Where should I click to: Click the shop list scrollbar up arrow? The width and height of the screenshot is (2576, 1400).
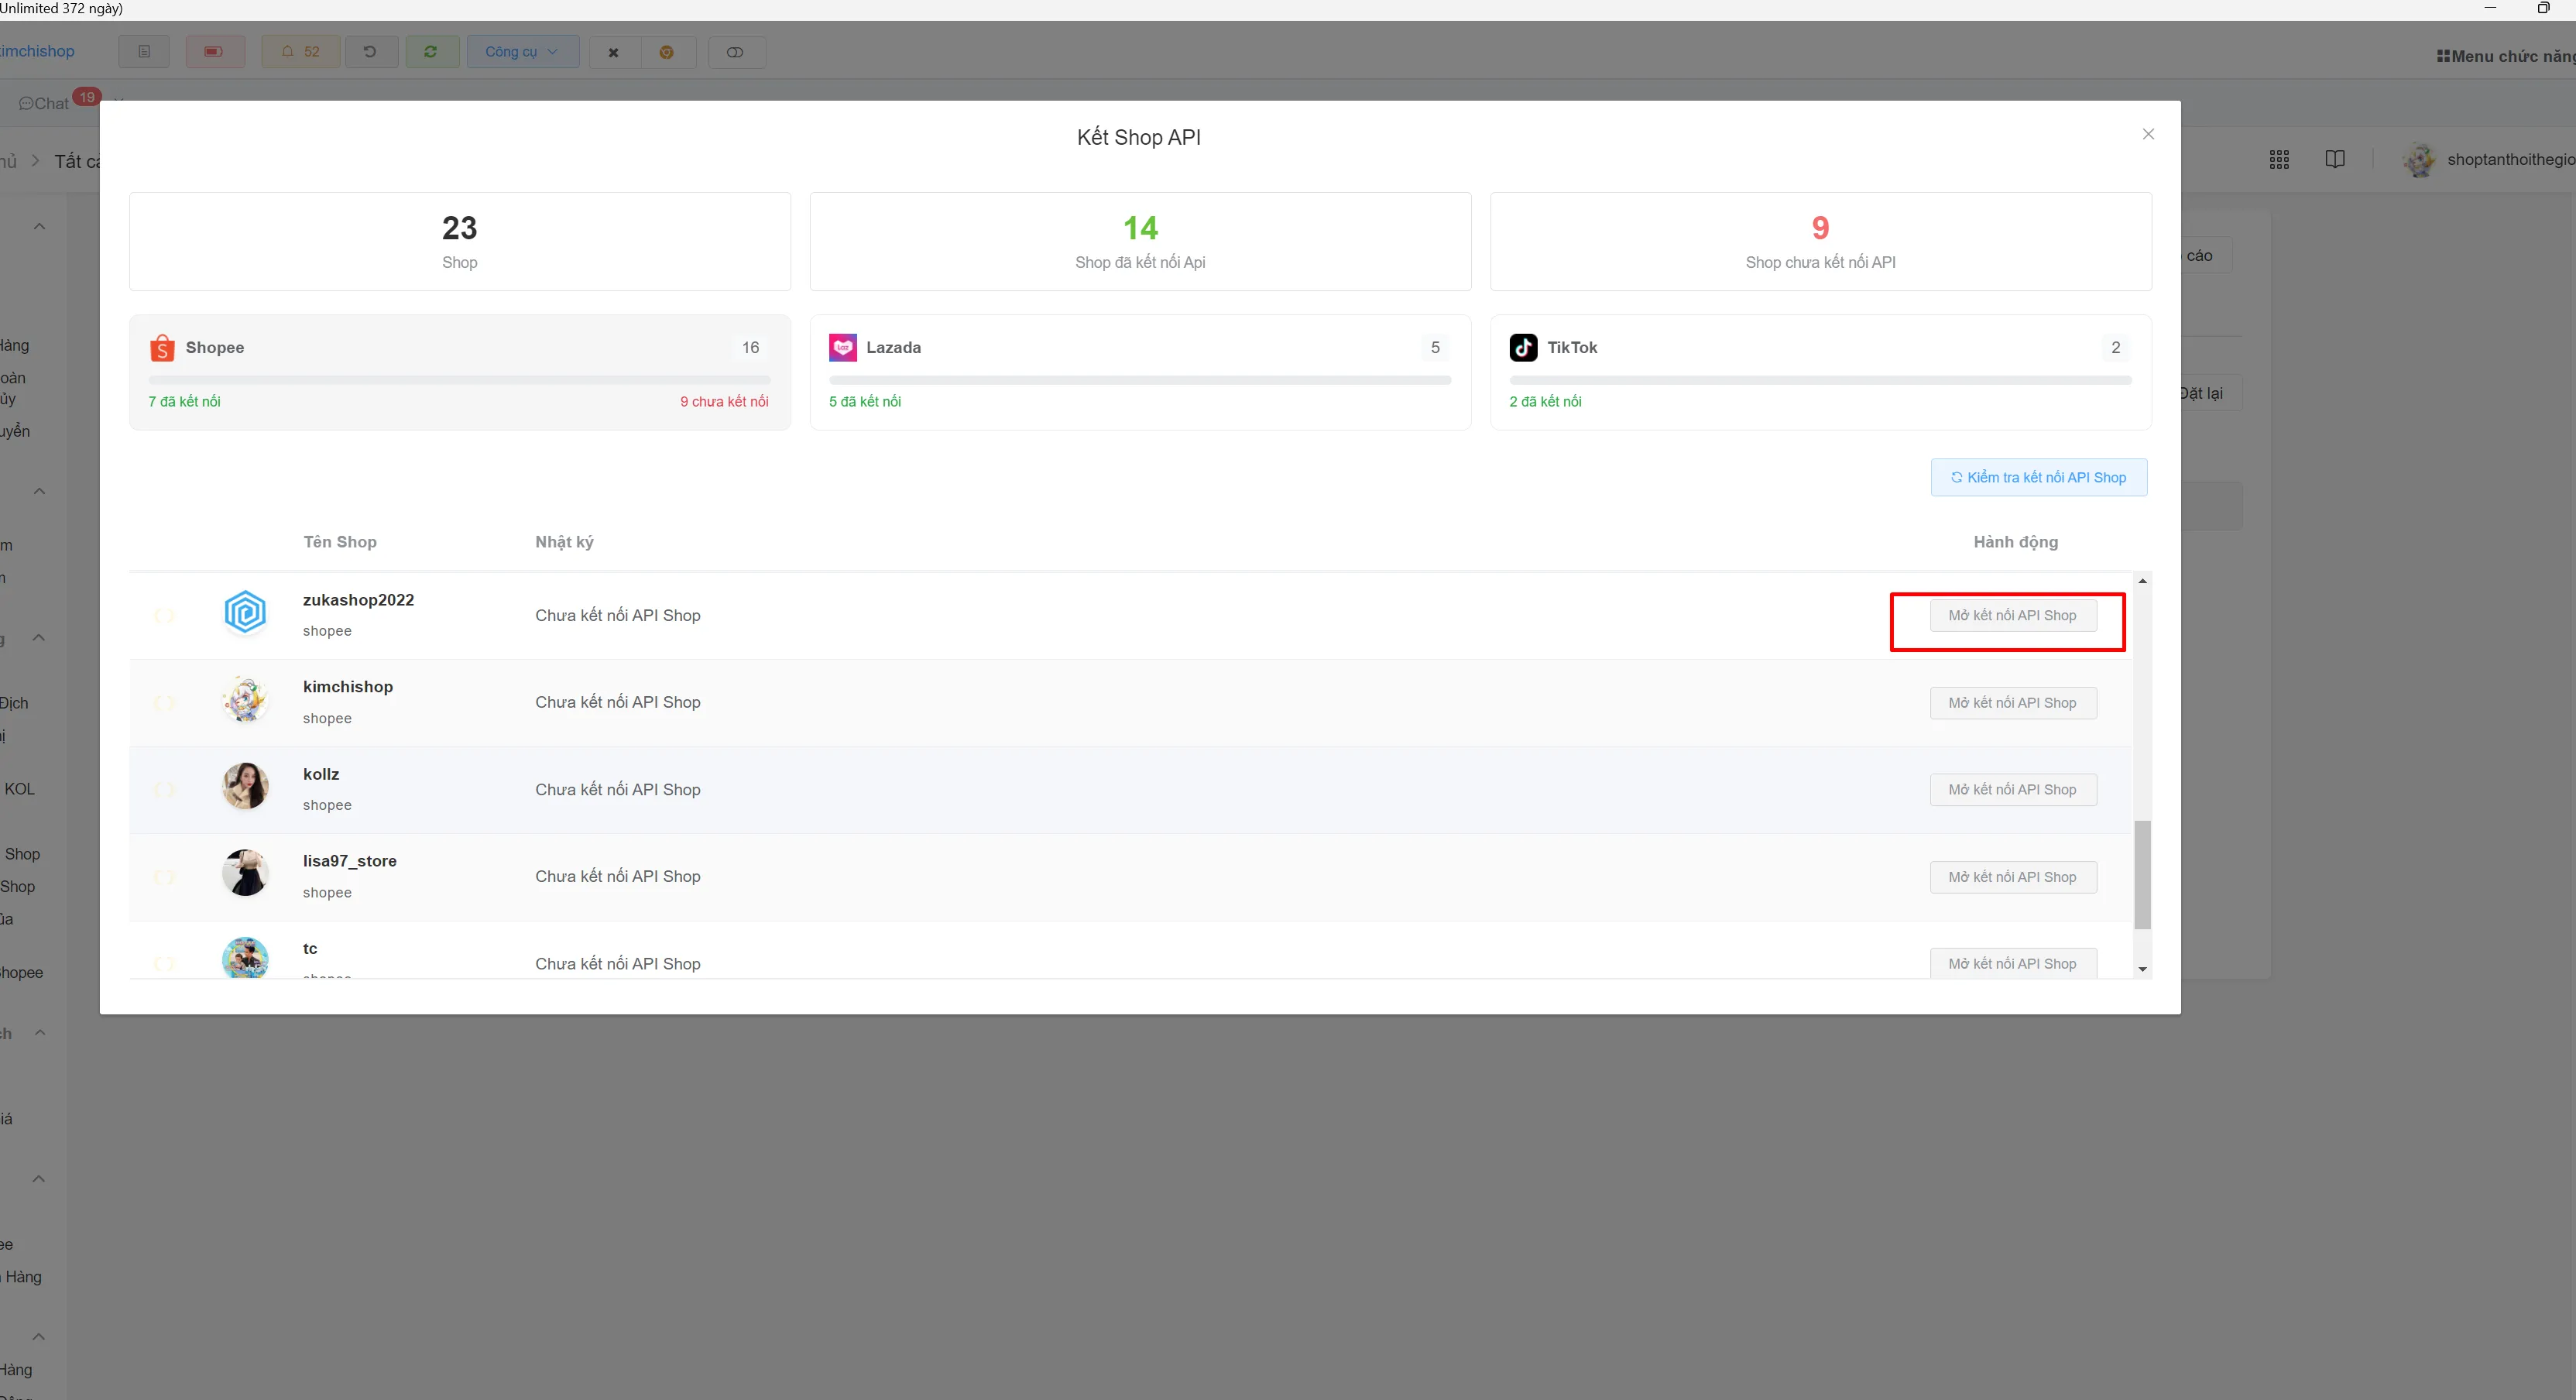tap(2142, 581)
